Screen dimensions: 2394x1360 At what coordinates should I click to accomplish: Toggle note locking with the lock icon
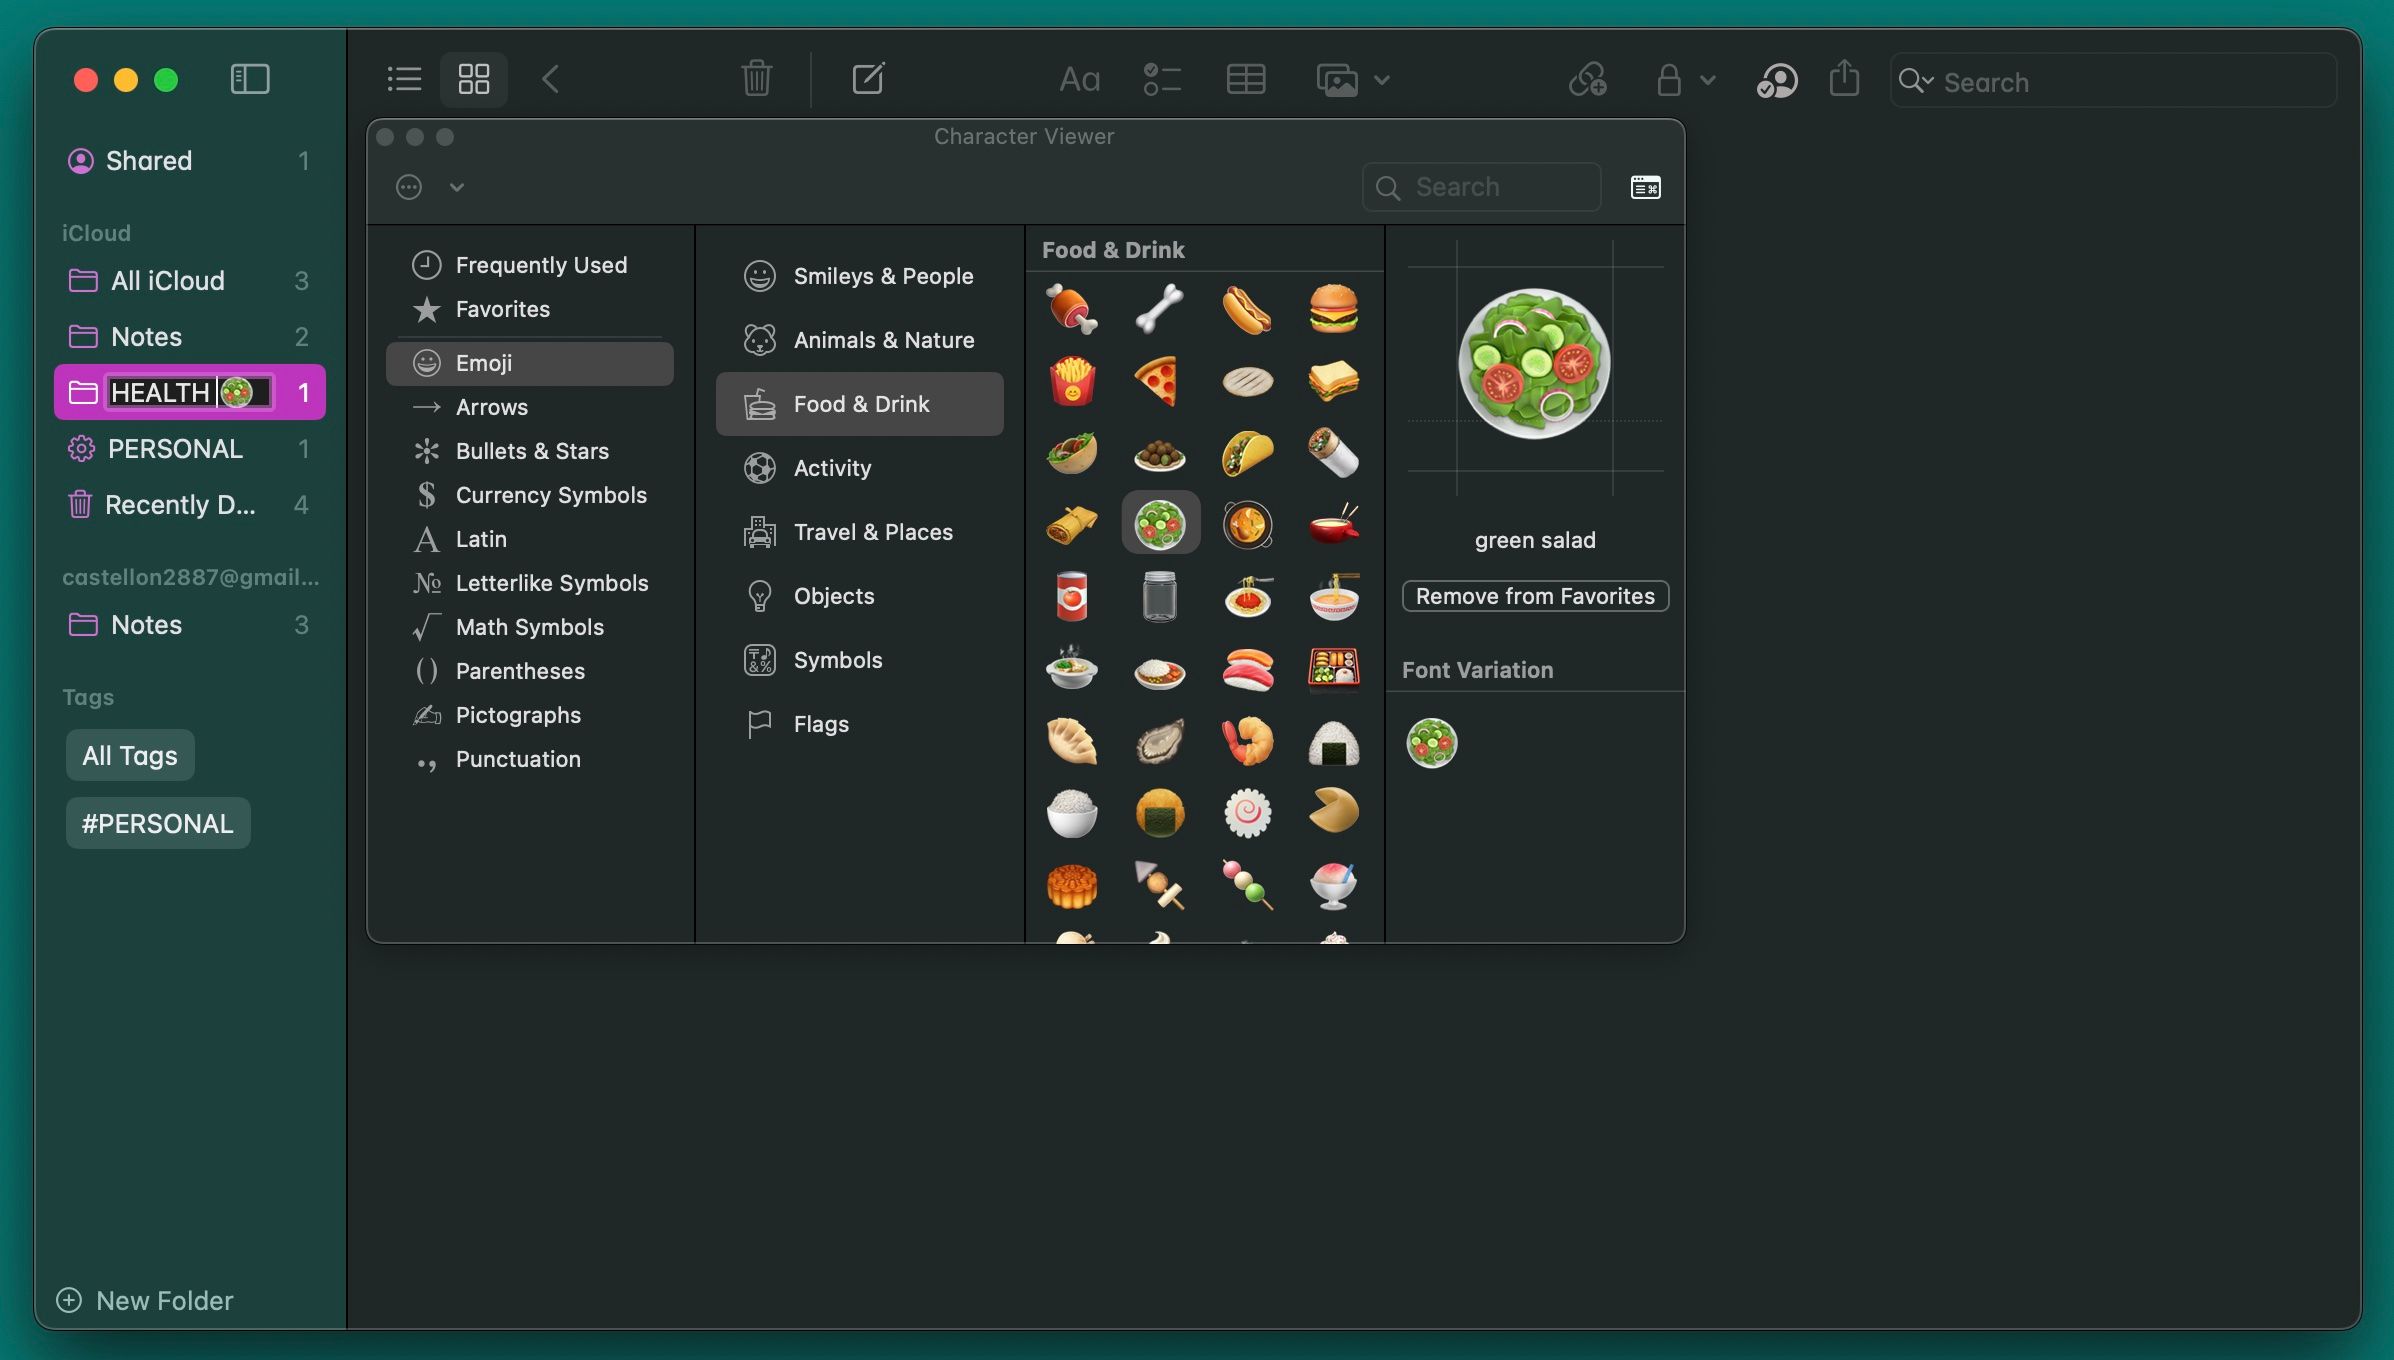[1668, 80]
